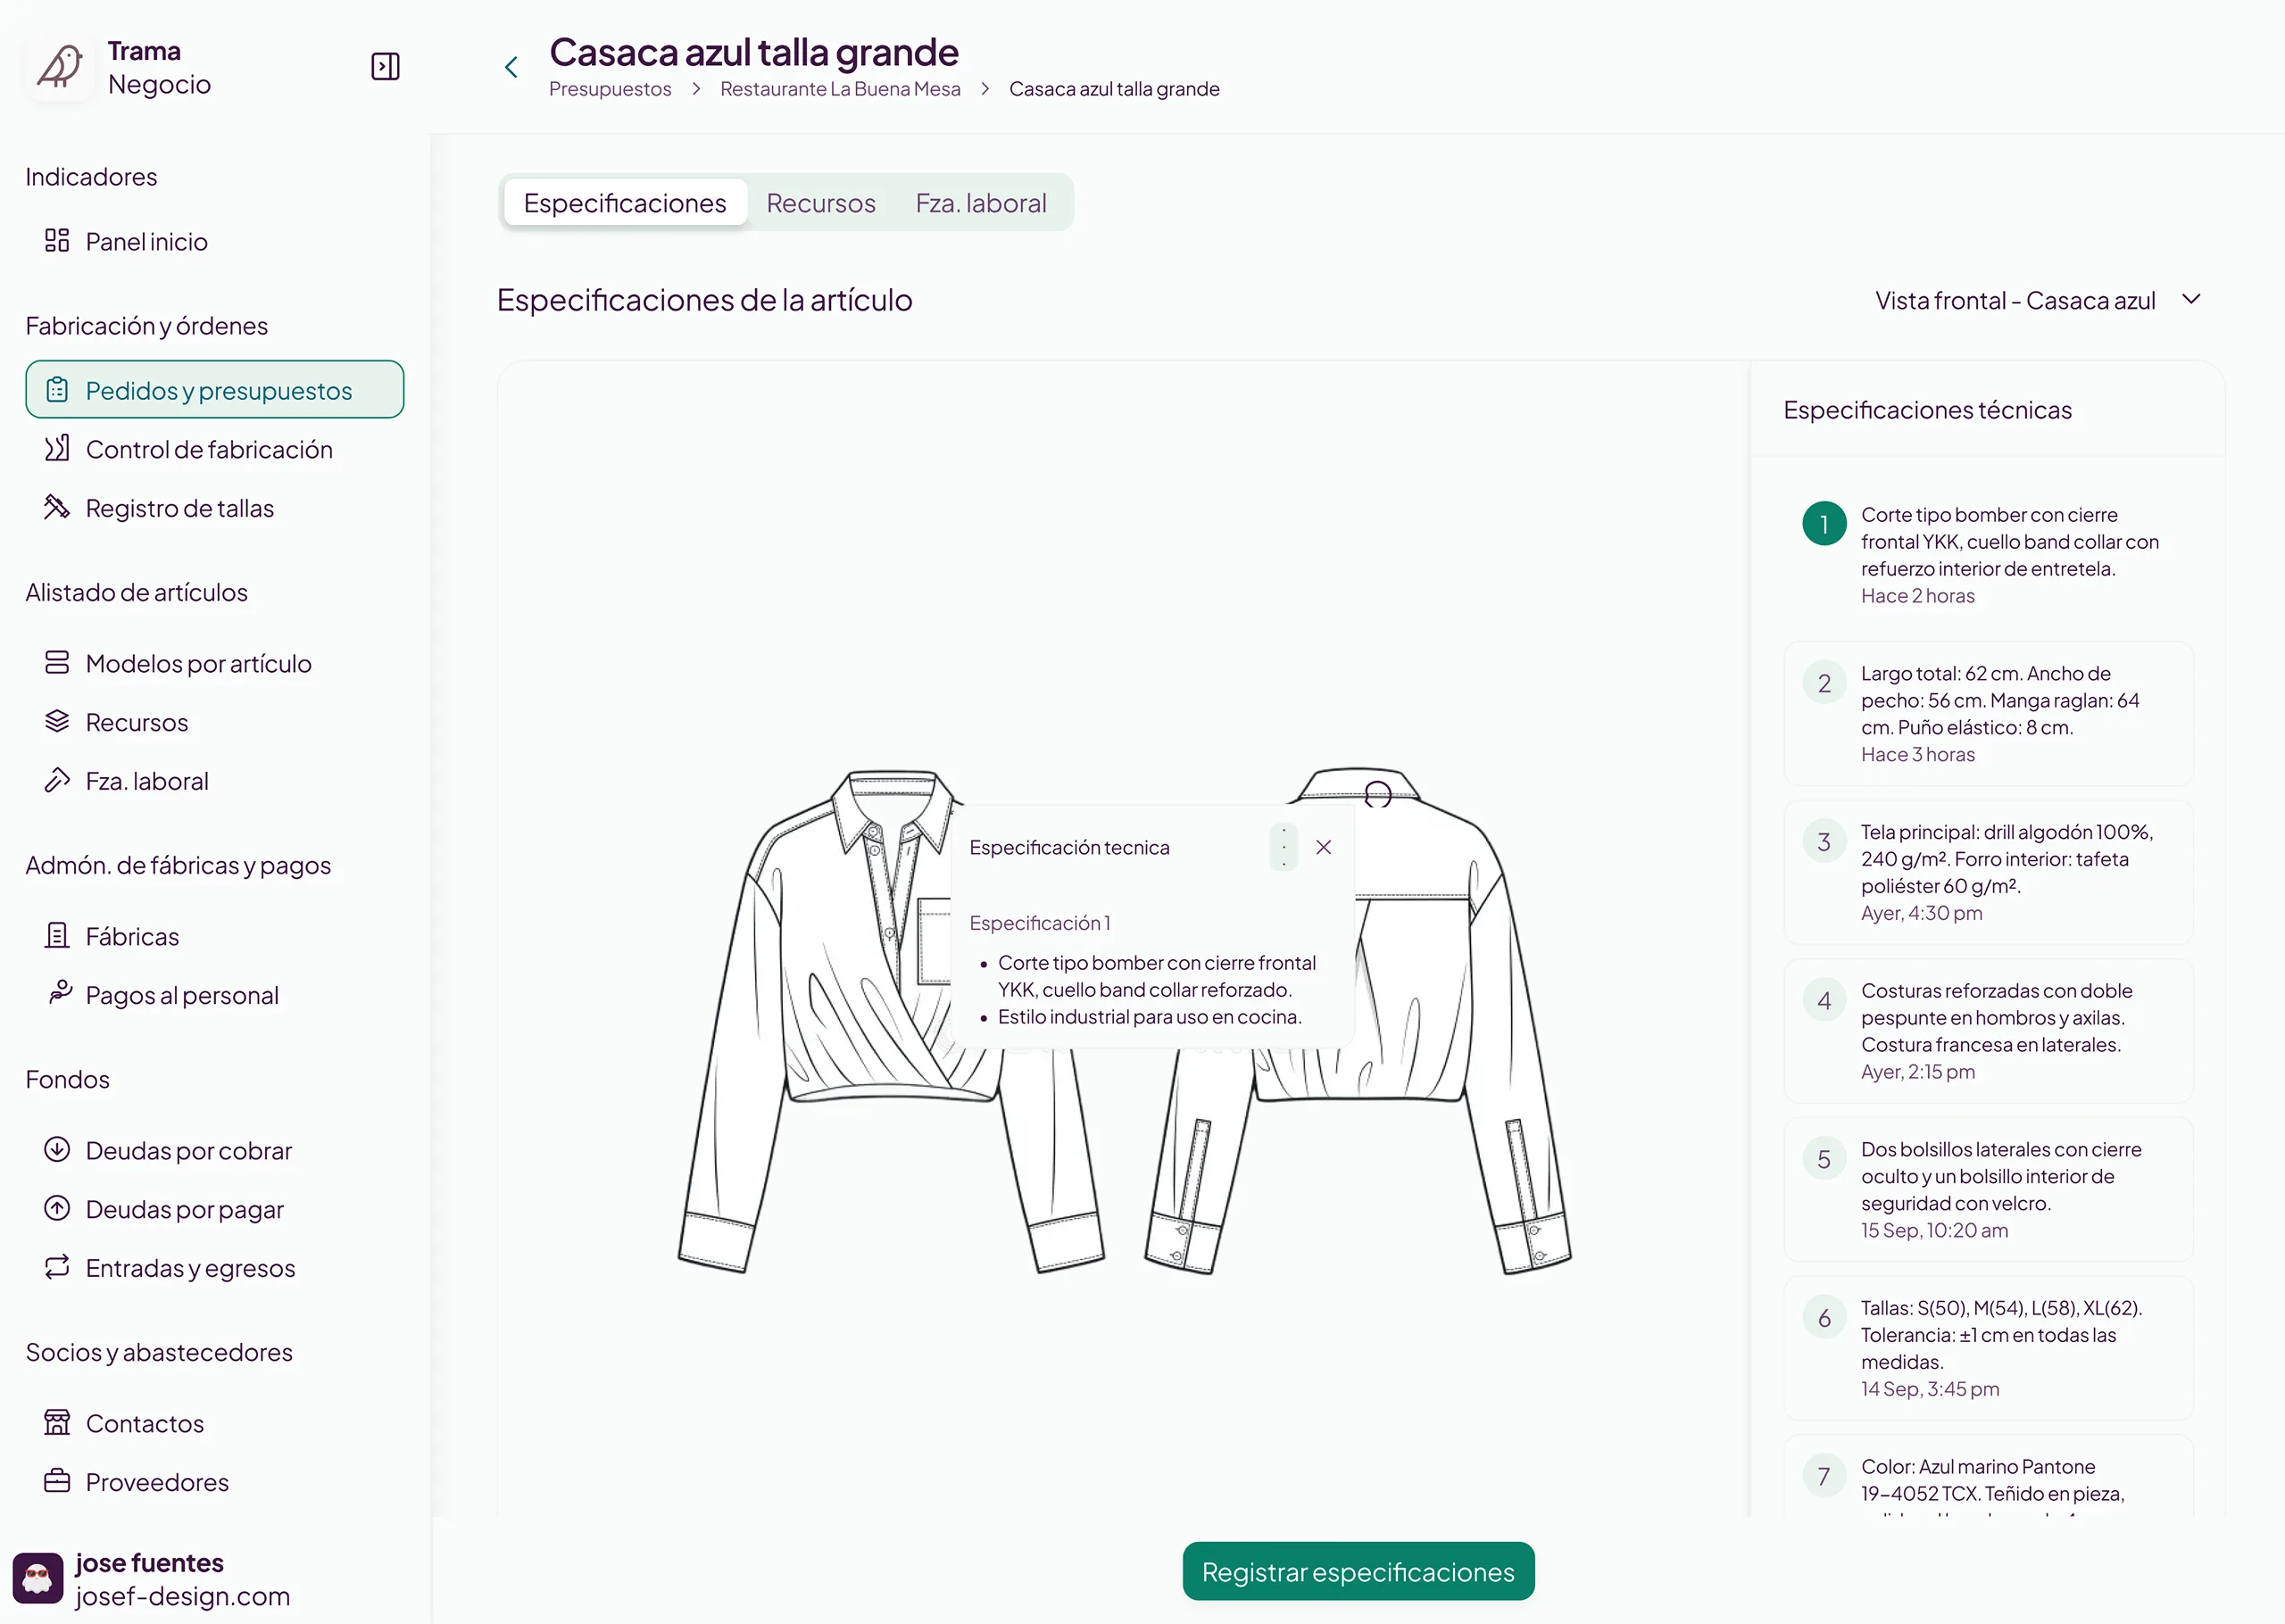This screenshot has width=2285, height=1624.
Task: Open the popup's vertical dots menu
Action: coord(1284,848)
